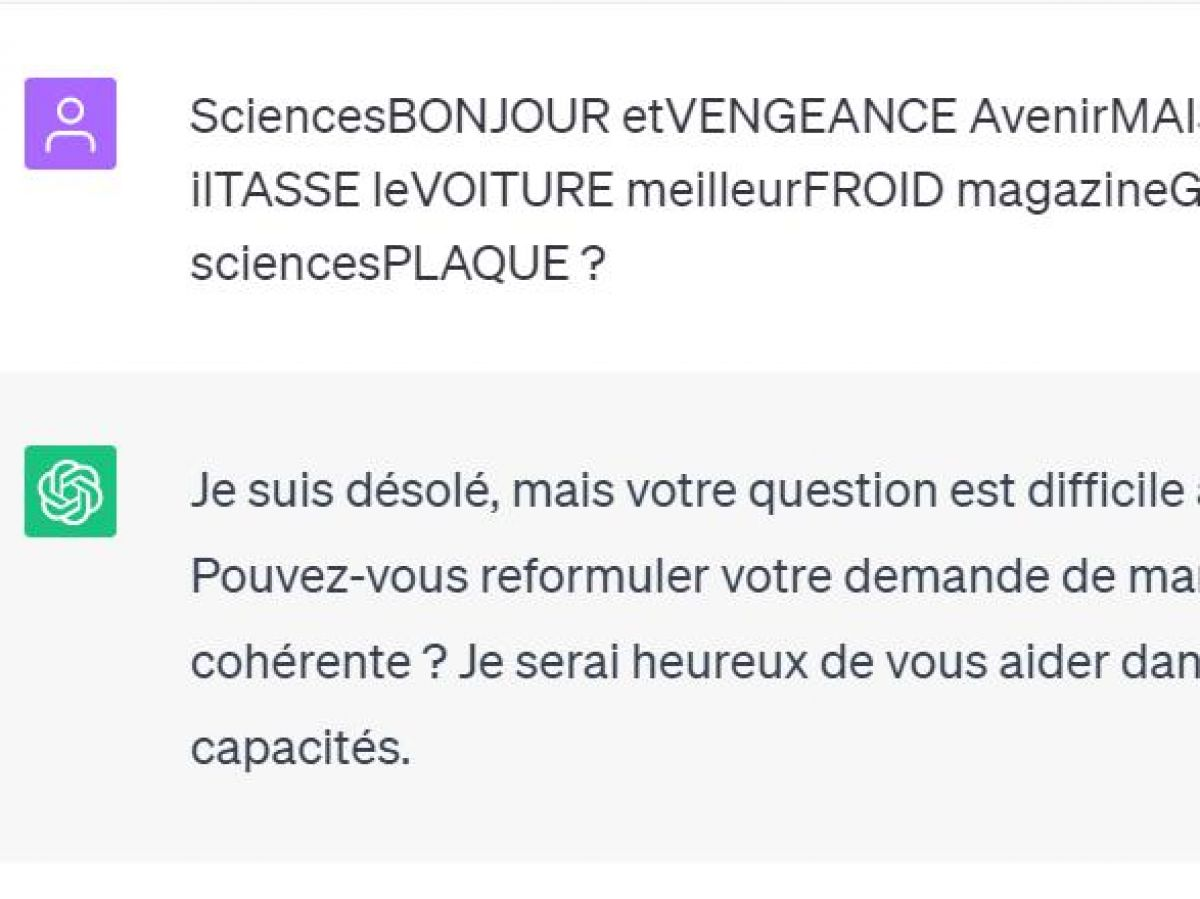Image resolution: width=1200 pixels, height=899 pixels.
Task: Click the purple user avatar icon
Action: pos(70,123)
